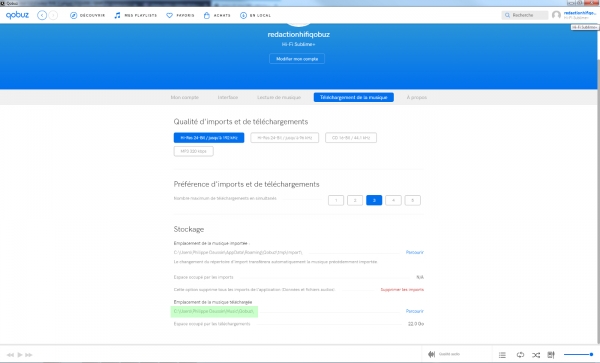Click Parcourir for imported music location

coord(415,252)
